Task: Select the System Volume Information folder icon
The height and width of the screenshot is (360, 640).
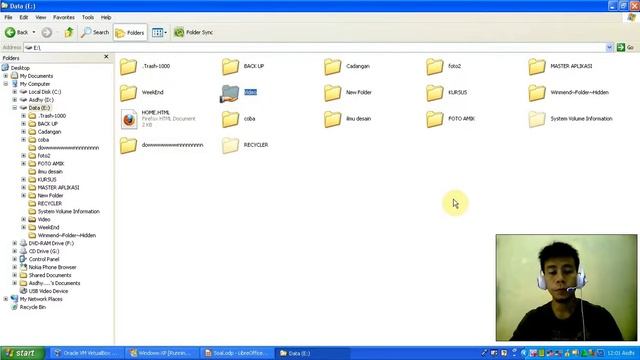Action: [536, 119]
